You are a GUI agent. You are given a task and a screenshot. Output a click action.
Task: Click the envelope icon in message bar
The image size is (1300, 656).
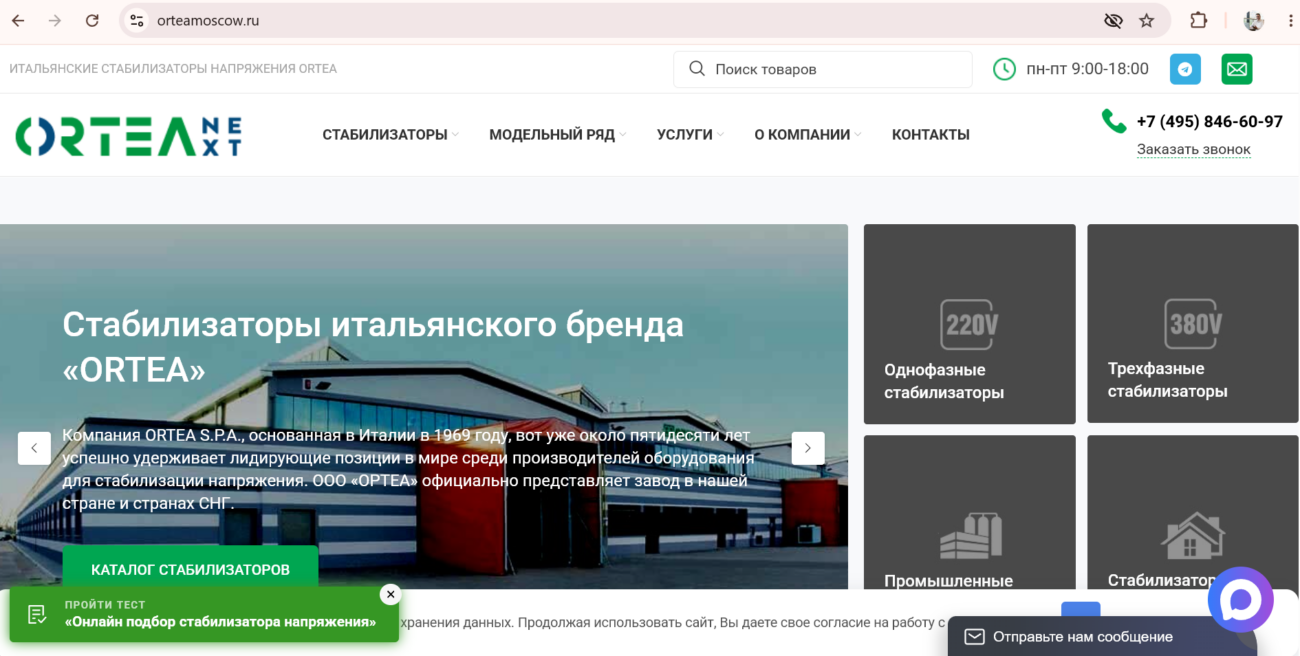(973, 636)
